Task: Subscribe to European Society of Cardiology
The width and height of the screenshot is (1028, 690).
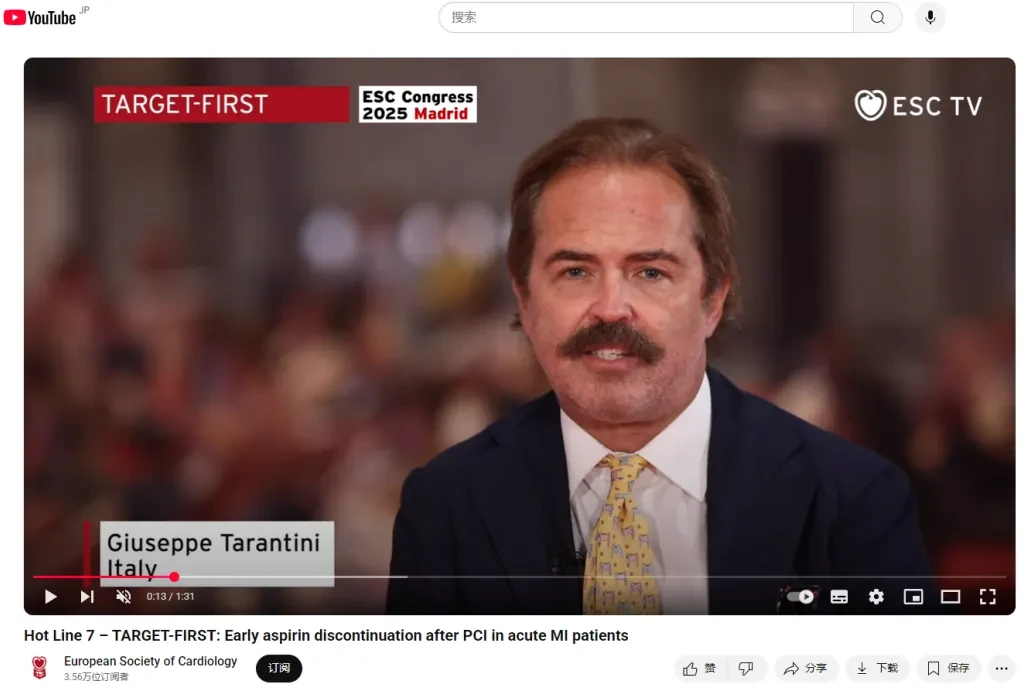Action: pyautogui.click(x=279, y=668)
